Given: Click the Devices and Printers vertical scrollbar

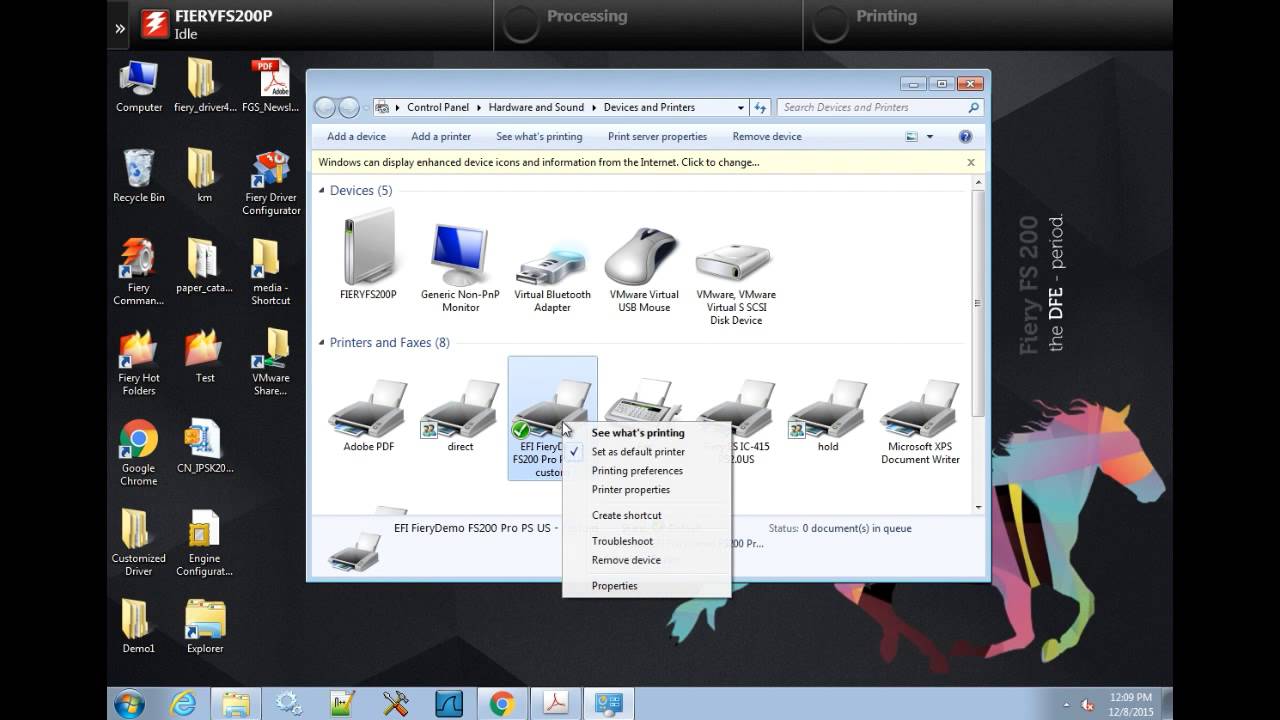Looking at the screenshot, I should point(977,302).
